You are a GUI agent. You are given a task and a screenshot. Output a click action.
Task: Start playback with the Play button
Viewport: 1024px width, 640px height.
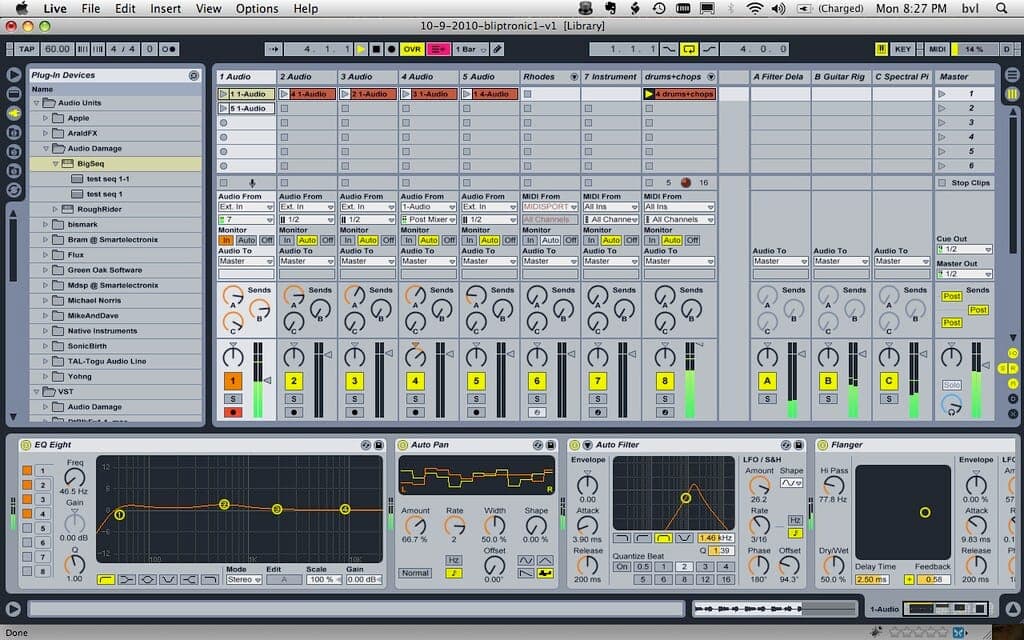click(361, 49)
